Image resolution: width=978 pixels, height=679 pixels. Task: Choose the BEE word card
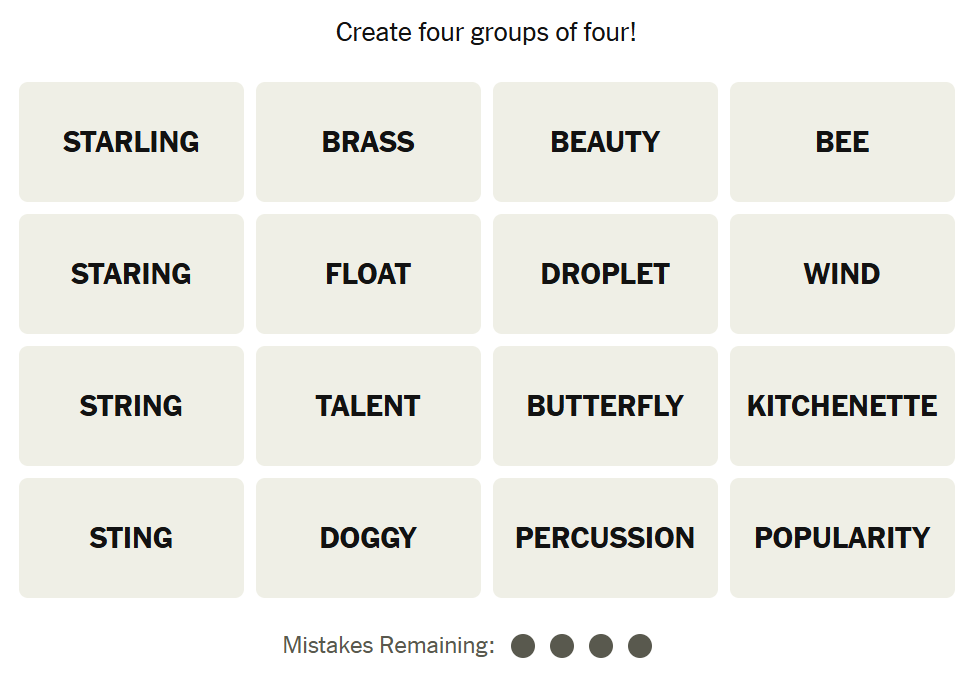point(842,142)
